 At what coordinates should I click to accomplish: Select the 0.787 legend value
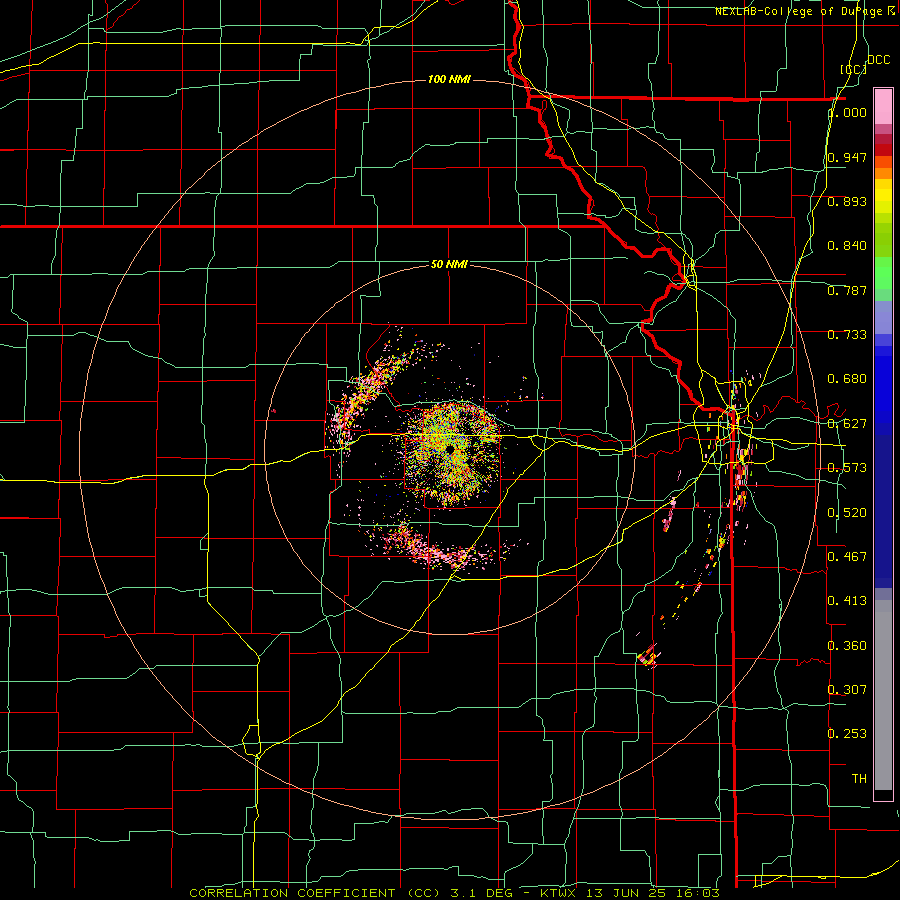pos(847,290)
